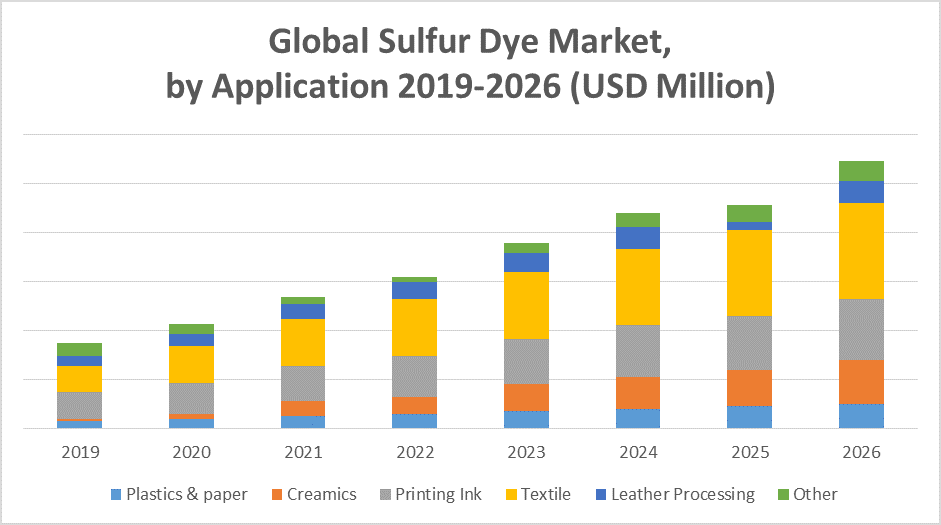Screen dimensions: 941x525
Task: Select the 2020 Printing Ink gray segment
Action: pos(191,398)
